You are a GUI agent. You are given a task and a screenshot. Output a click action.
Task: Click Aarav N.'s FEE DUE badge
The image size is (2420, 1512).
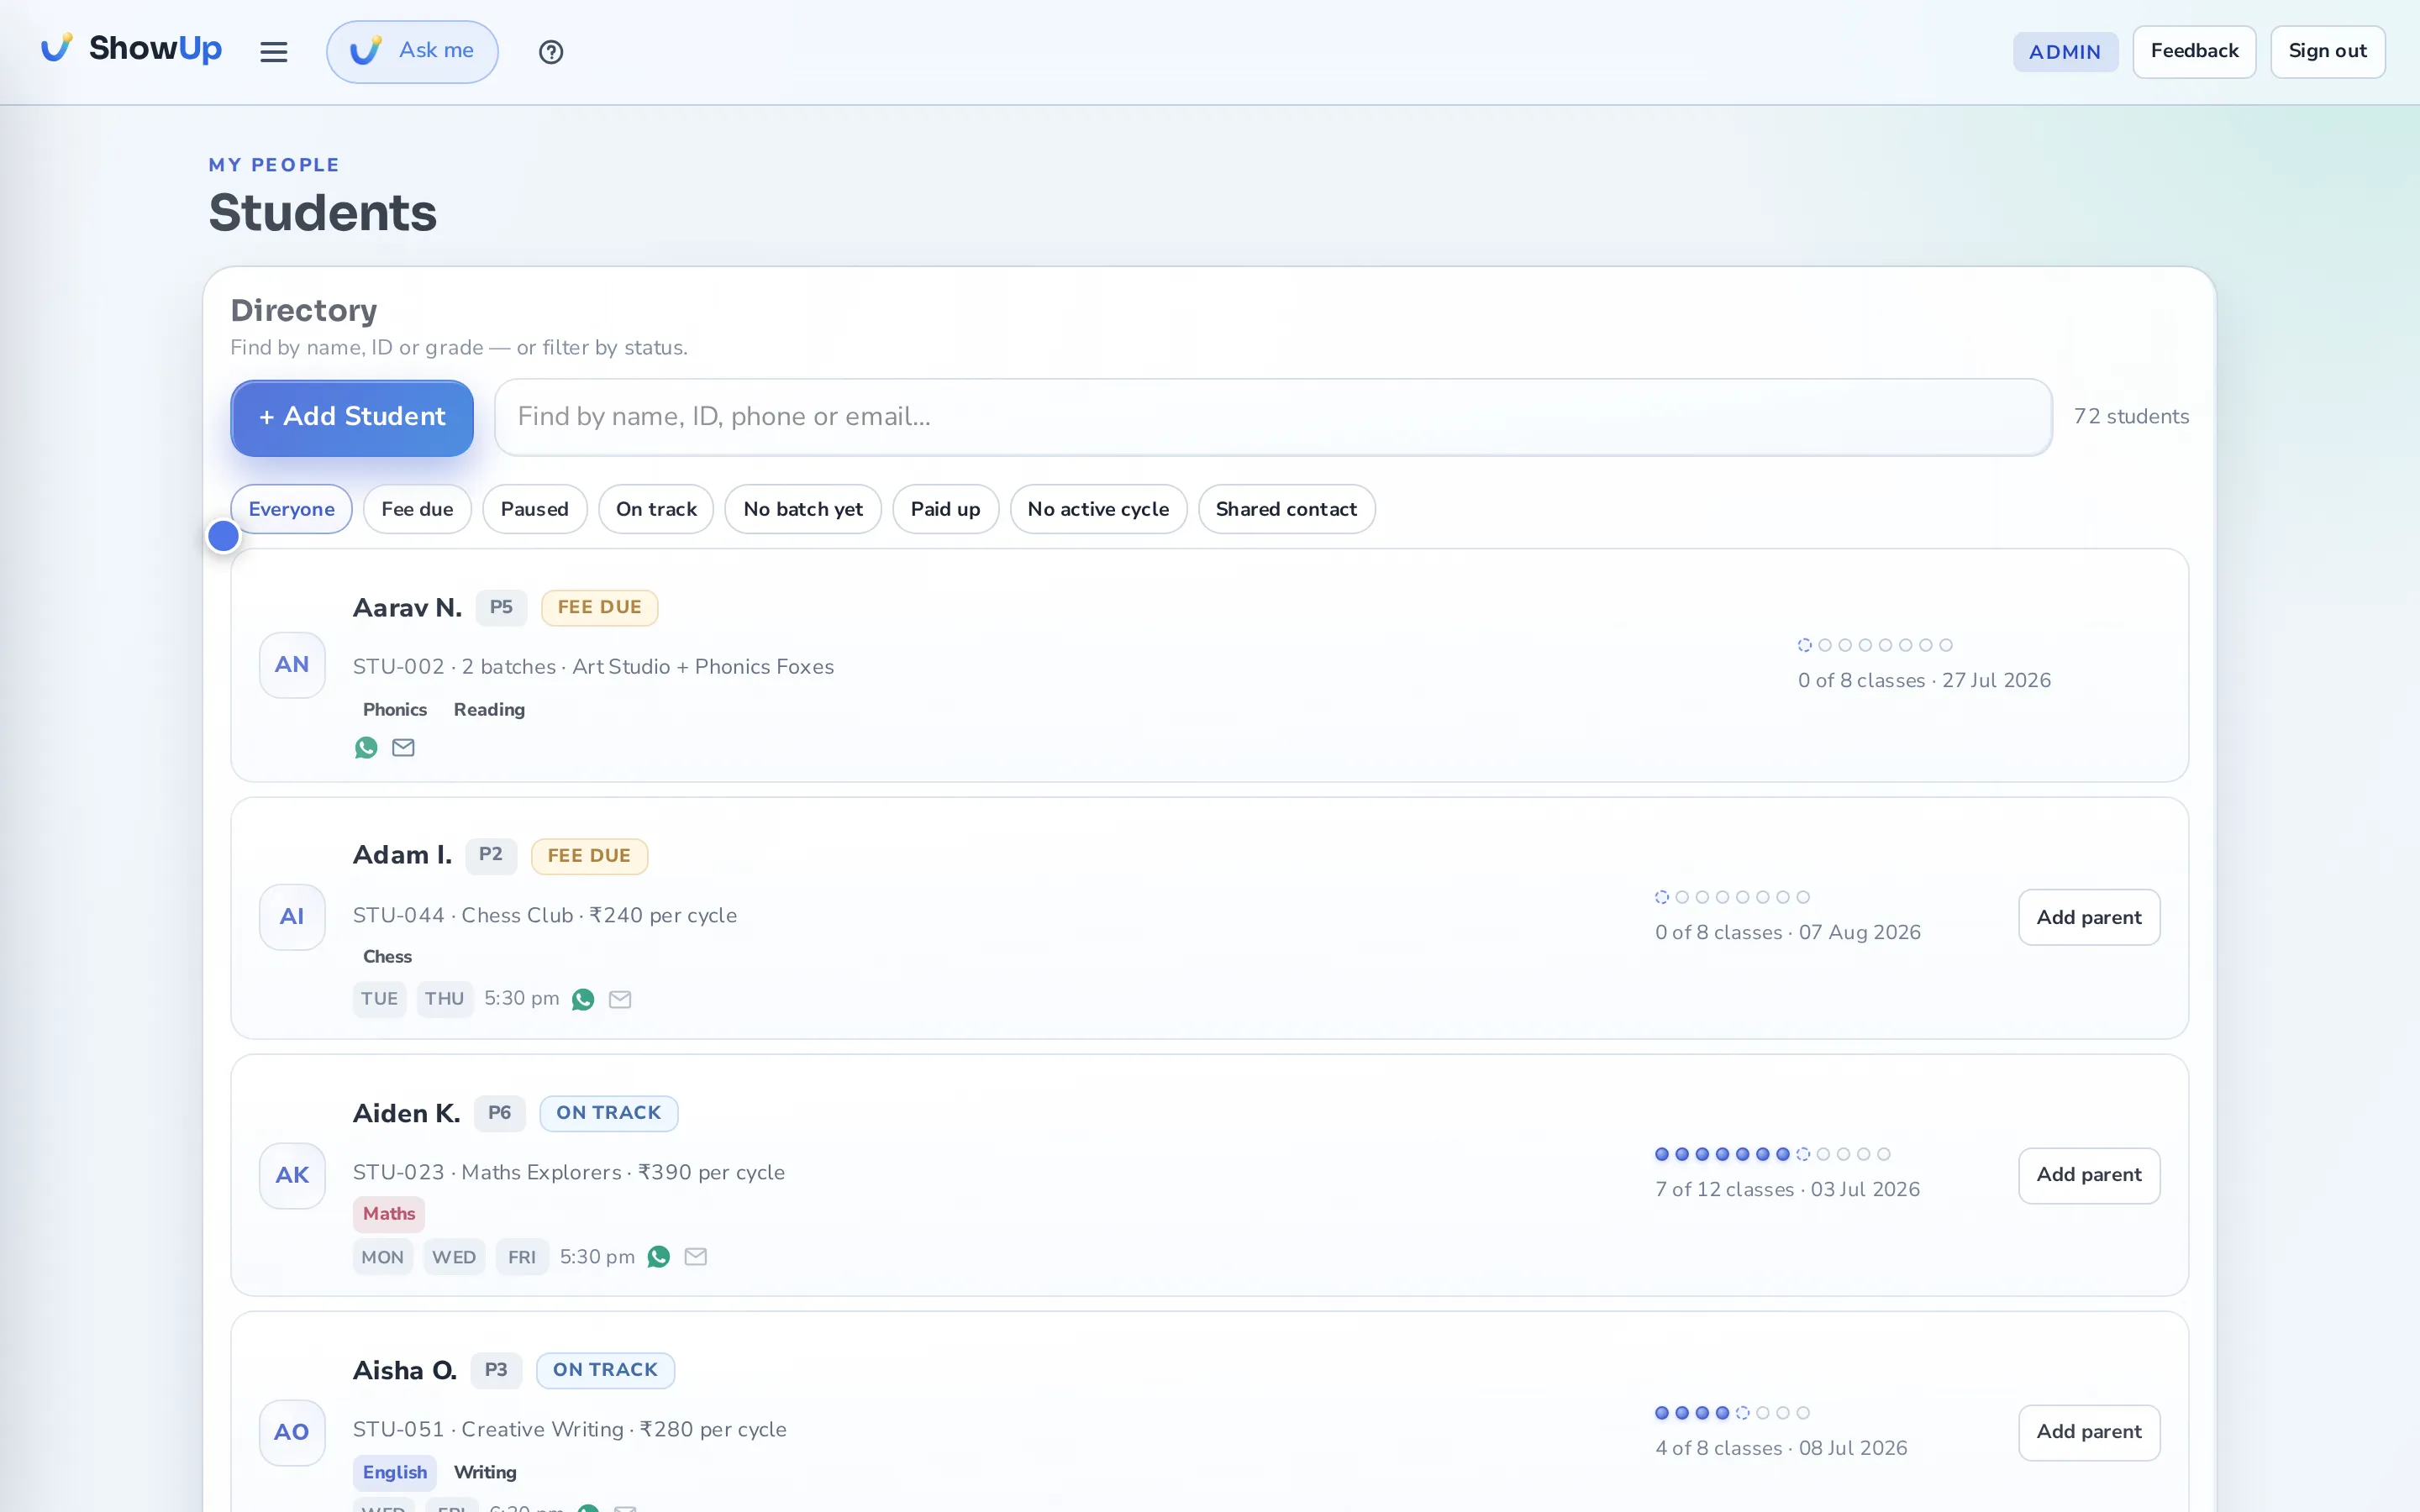(599, 608)
